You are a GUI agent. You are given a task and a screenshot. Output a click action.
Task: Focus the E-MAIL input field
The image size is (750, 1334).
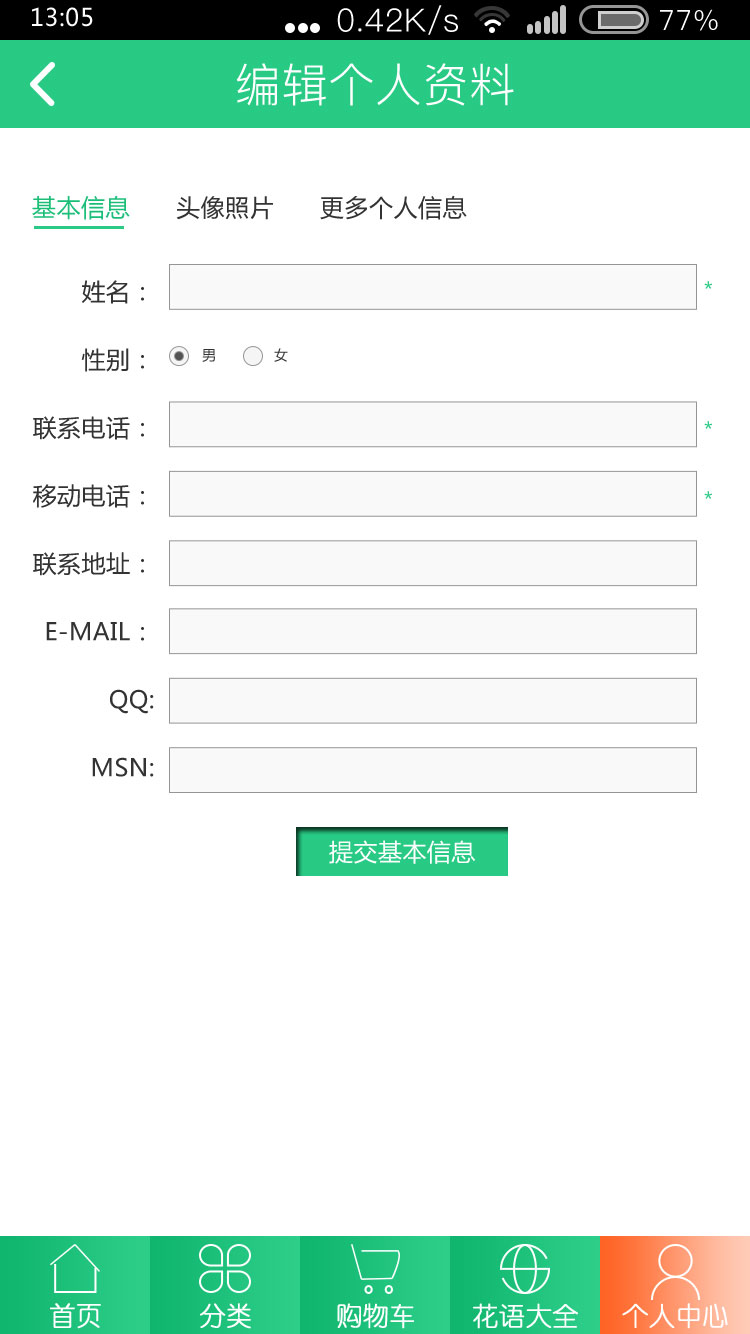(433, 631)
